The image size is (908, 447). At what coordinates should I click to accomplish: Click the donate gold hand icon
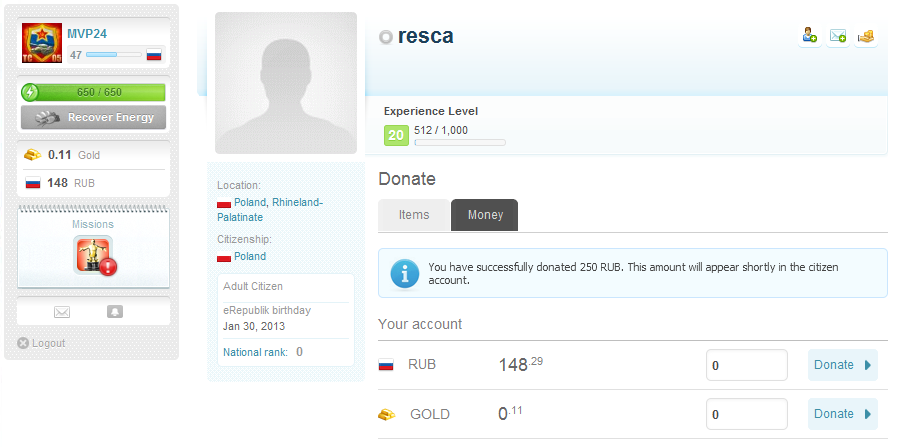pyautogui.click(x=866, y=36)
